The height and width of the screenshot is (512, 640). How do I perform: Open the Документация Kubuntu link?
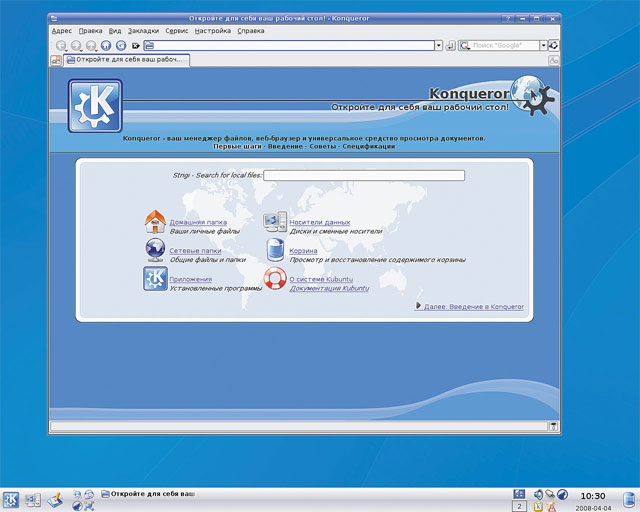(x=329, y=288)
